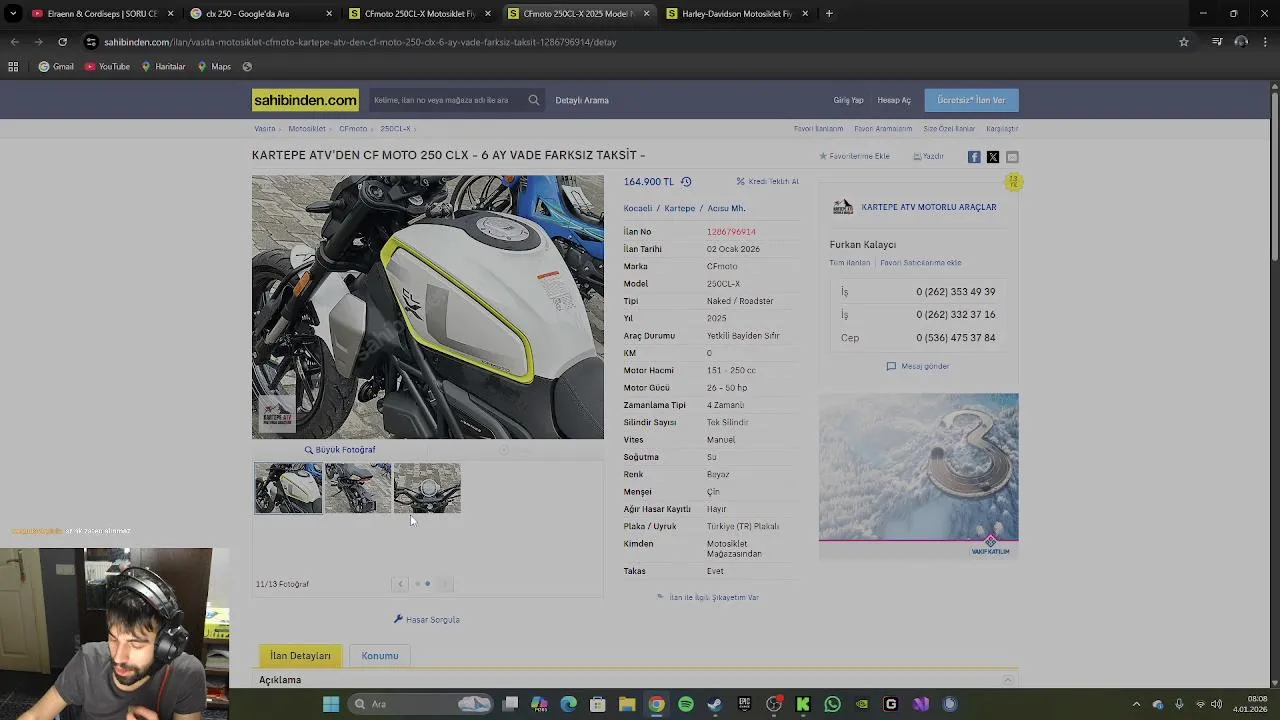Go to previous thumbnail page arrow

tap(400, 584)
